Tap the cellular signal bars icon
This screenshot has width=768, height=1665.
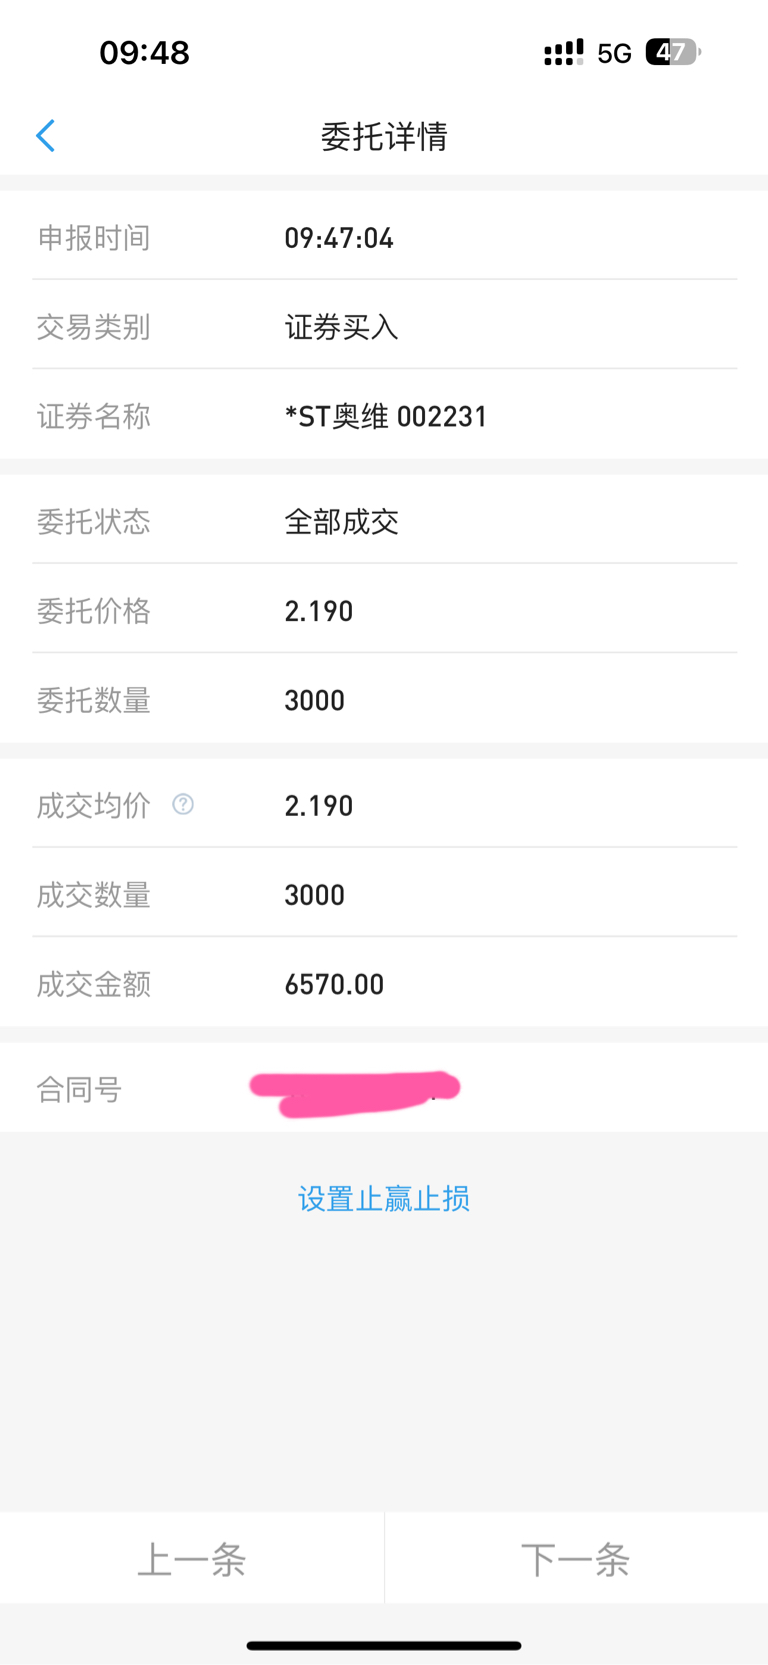563,53
